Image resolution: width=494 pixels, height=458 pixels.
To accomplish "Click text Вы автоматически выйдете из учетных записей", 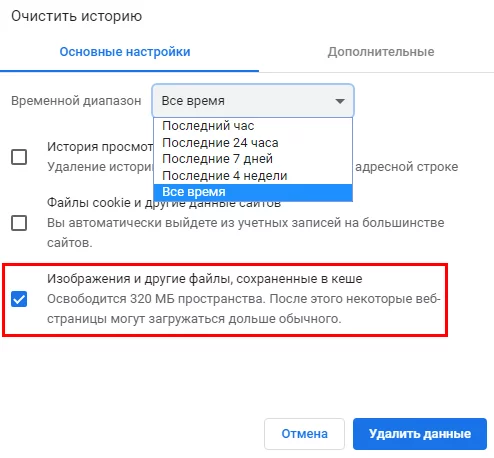I will click(195, 223).
